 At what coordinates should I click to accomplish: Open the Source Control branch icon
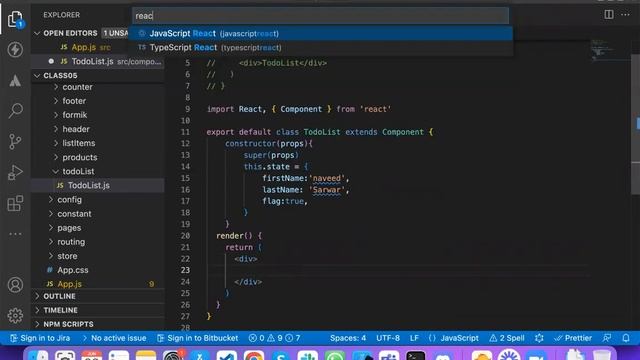point(15,142)
